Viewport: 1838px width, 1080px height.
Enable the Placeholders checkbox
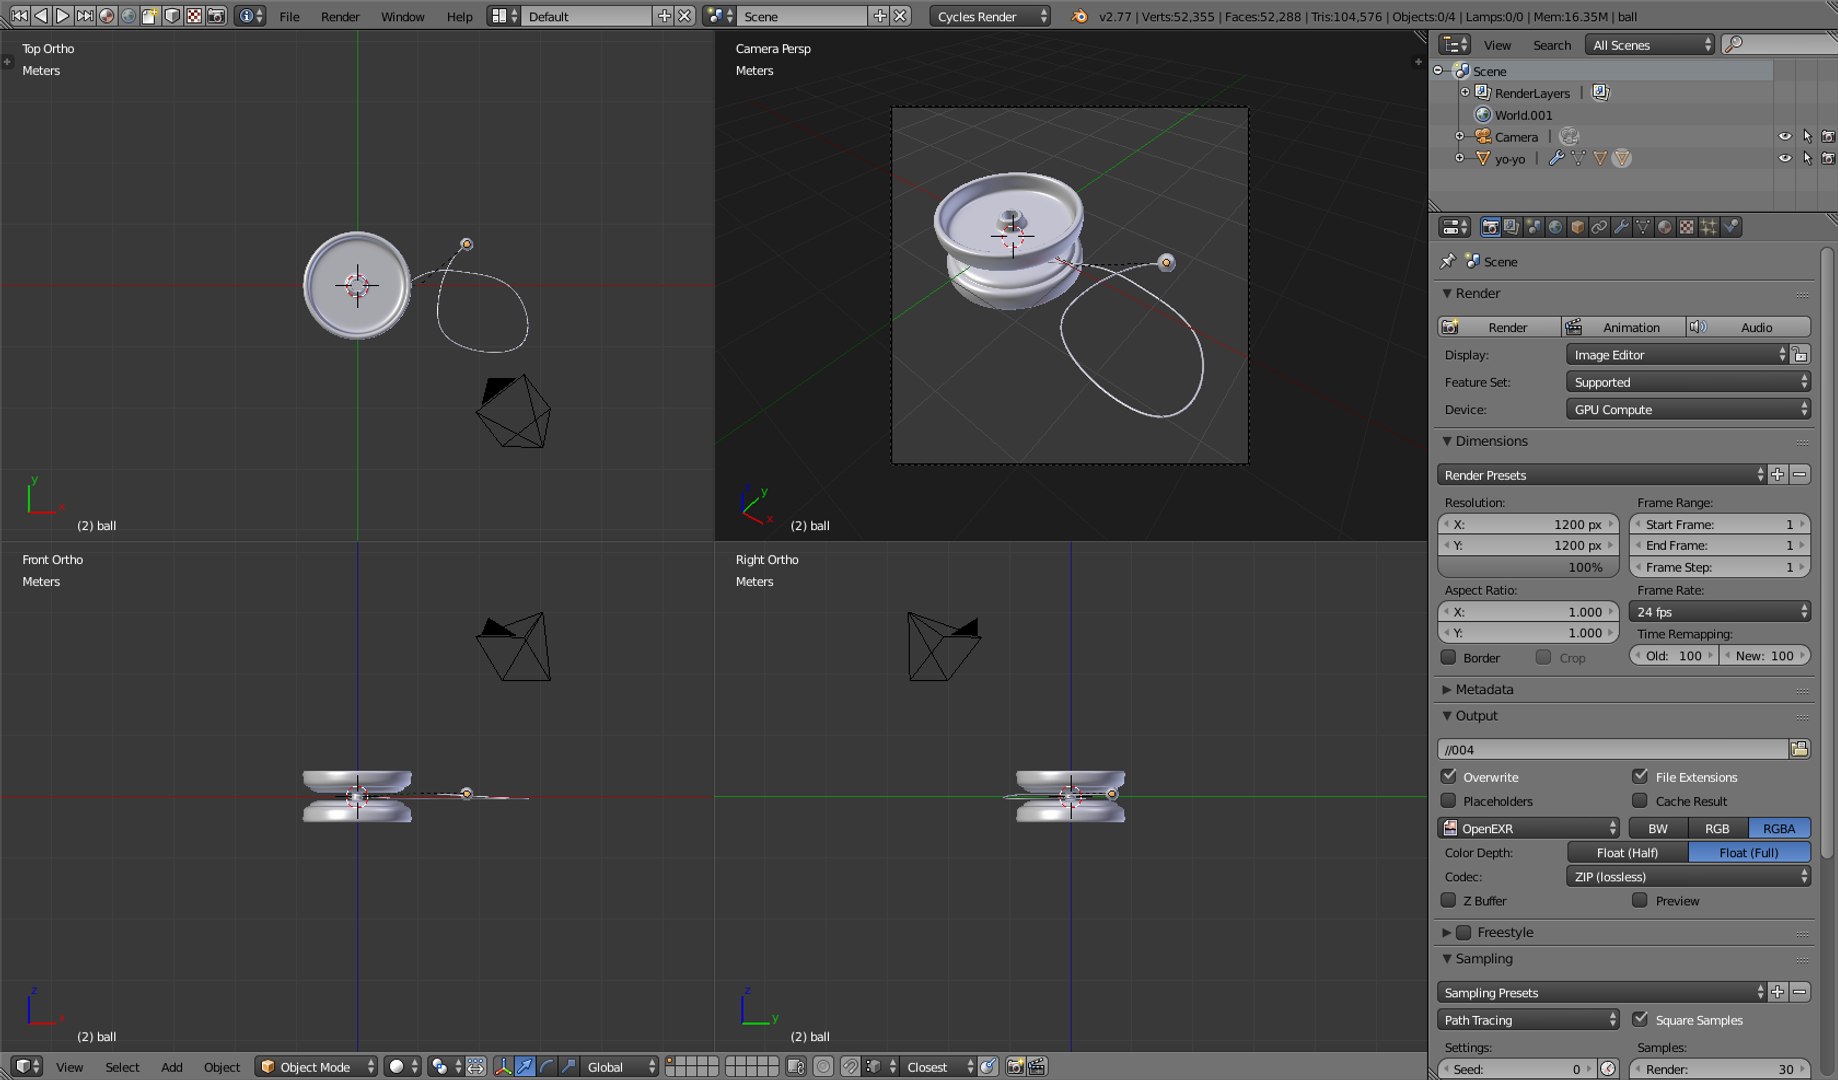click(1449, 800)
